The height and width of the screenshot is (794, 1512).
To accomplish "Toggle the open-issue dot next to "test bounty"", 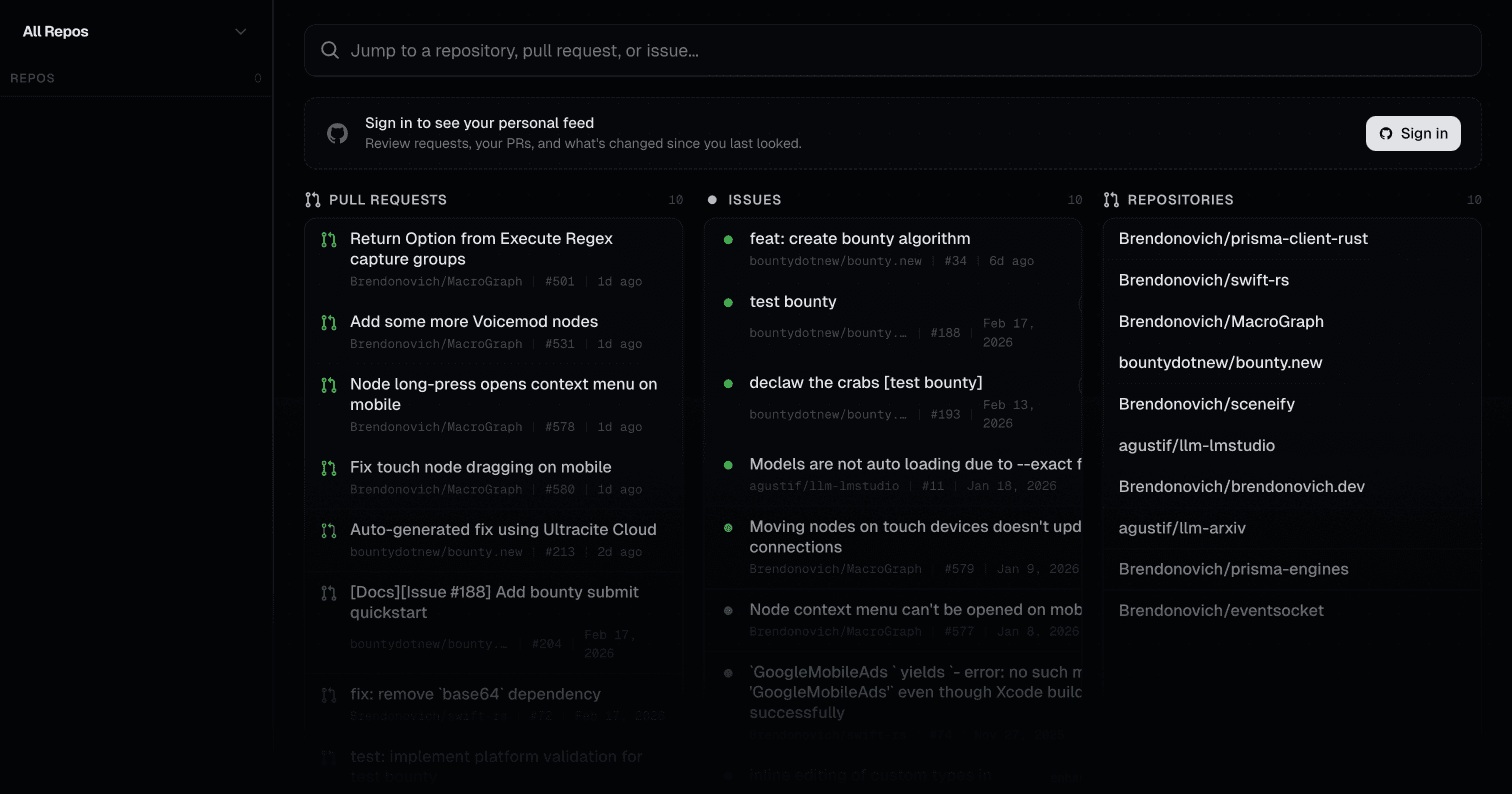I will point(728,302).
